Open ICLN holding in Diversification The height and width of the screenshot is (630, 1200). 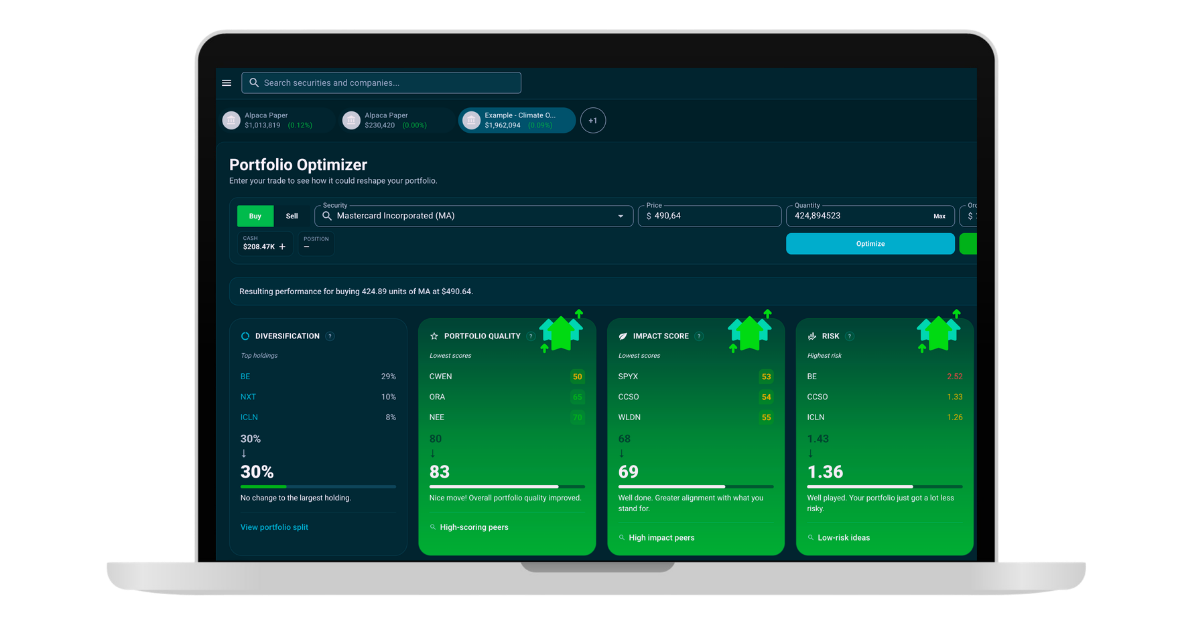pyautogui.click(x=249, y=417)
